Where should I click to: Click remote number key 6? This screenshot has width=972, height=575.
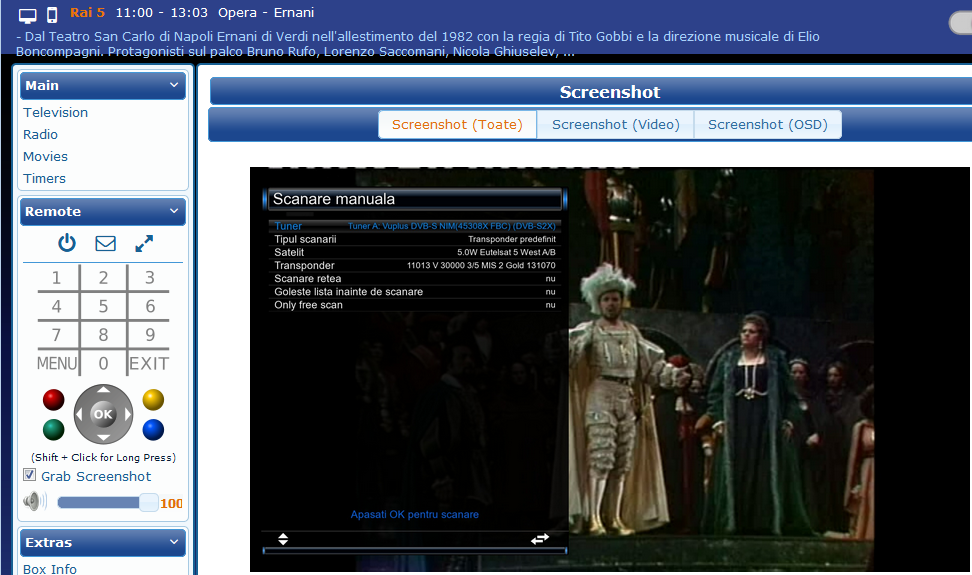point(150,306)
